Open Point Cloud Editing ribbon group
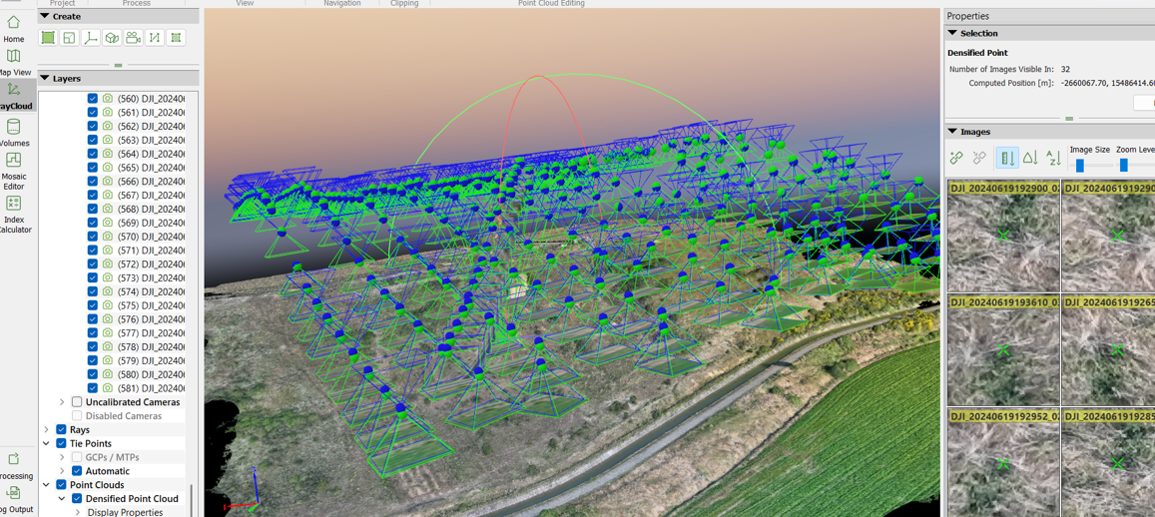The image size is (1155, 517). pos(551,4)
